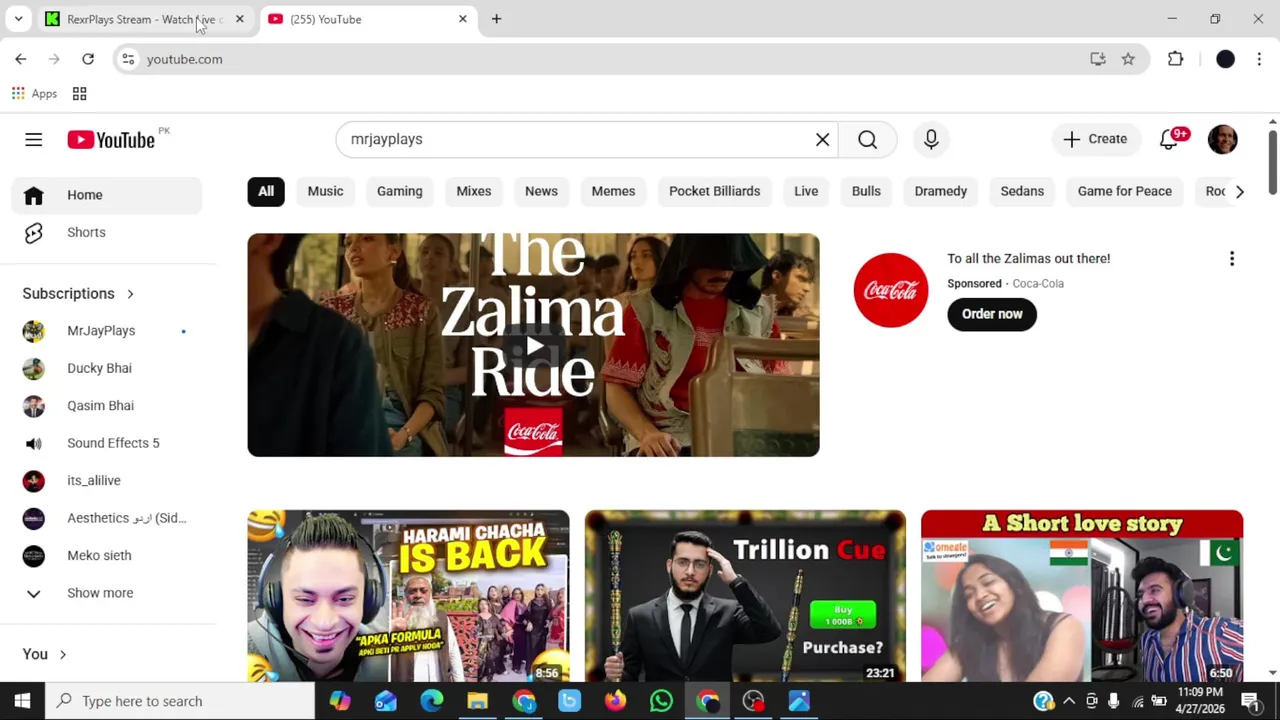Open the Chrome profile icon
This screenshot has width=1280, height=720.
(1225, 59)
